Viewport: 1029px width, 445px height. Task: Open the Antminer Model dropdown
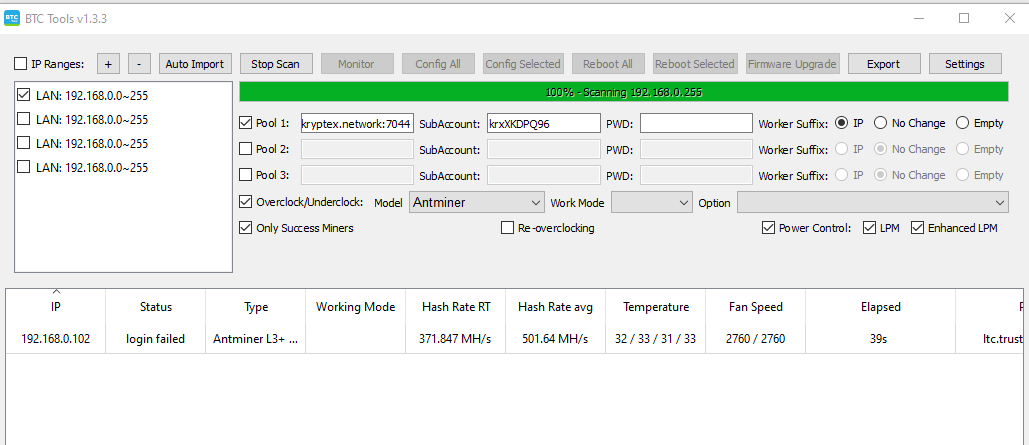[x=477, y=203]
